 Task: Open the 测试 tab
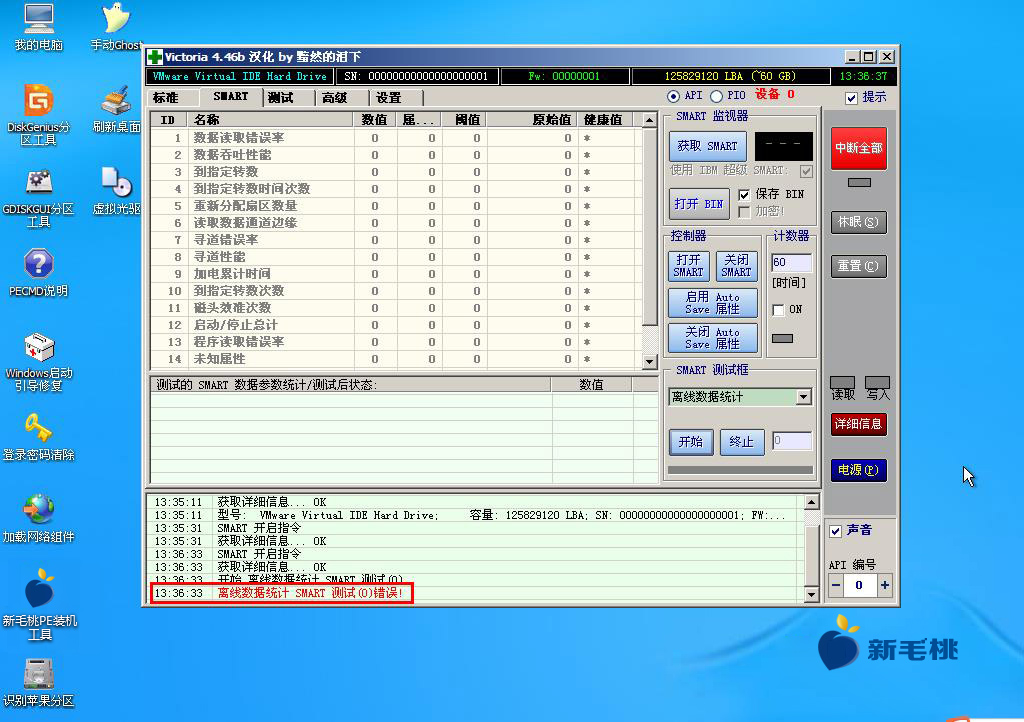(281, 98)
